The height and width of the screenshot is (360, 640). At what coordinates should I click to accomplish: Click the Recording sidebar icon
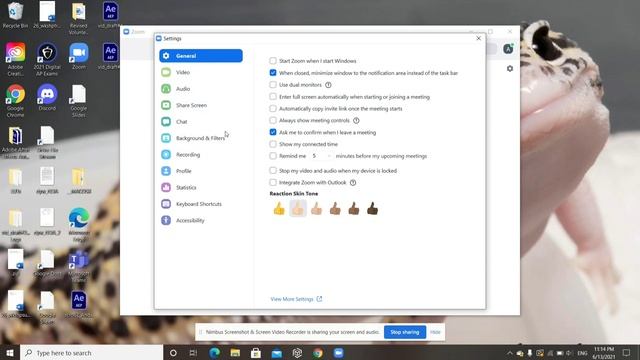click(x=166, y=155)
